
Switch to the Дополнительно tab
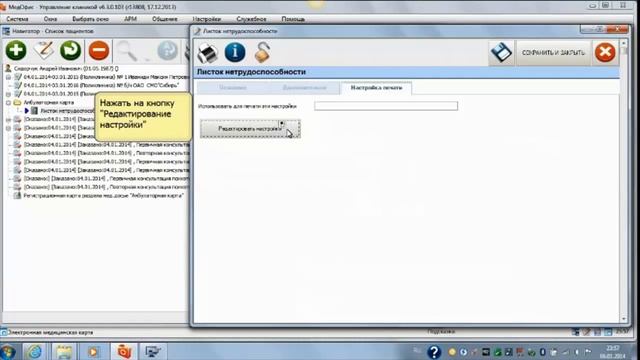[x=304, y=88]
